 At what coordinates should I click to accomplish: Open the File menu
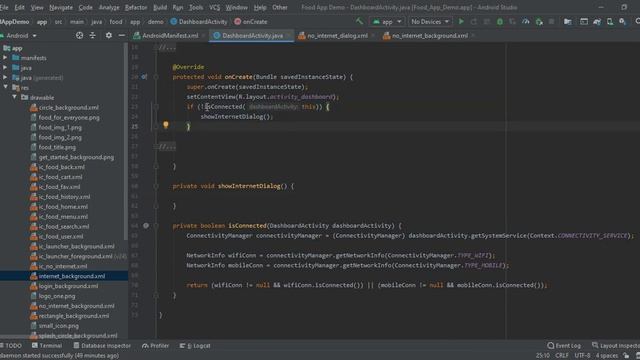point(4,7)
